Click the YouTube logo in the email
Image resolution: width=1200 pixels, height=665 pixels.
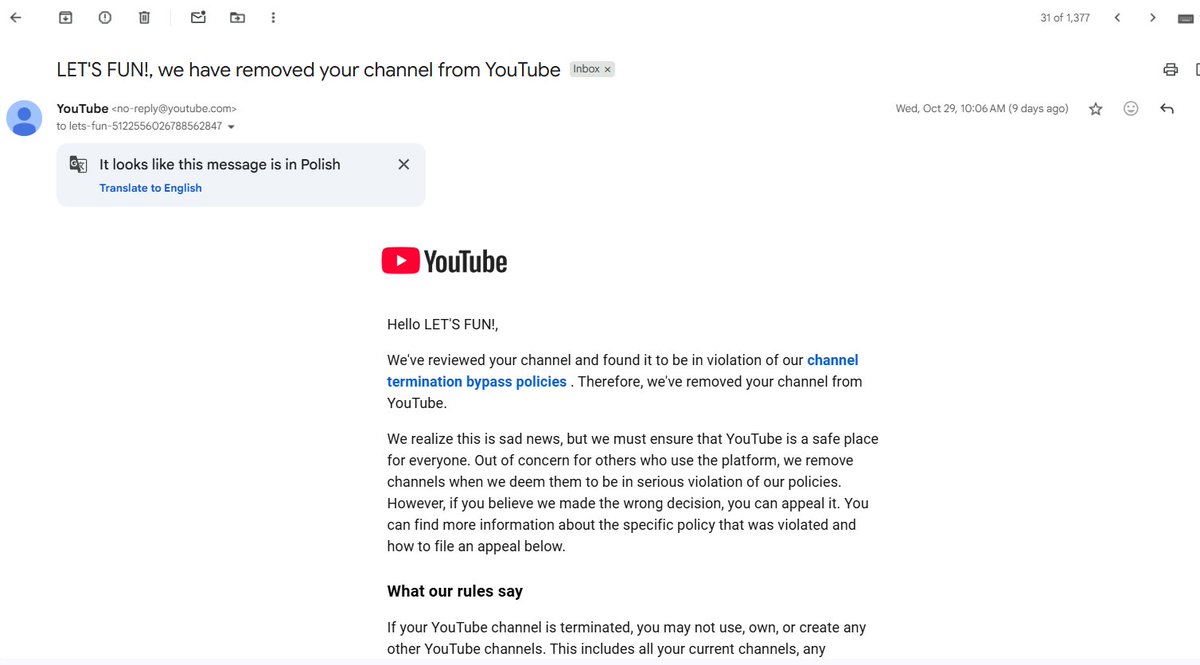tap(444, 261)
